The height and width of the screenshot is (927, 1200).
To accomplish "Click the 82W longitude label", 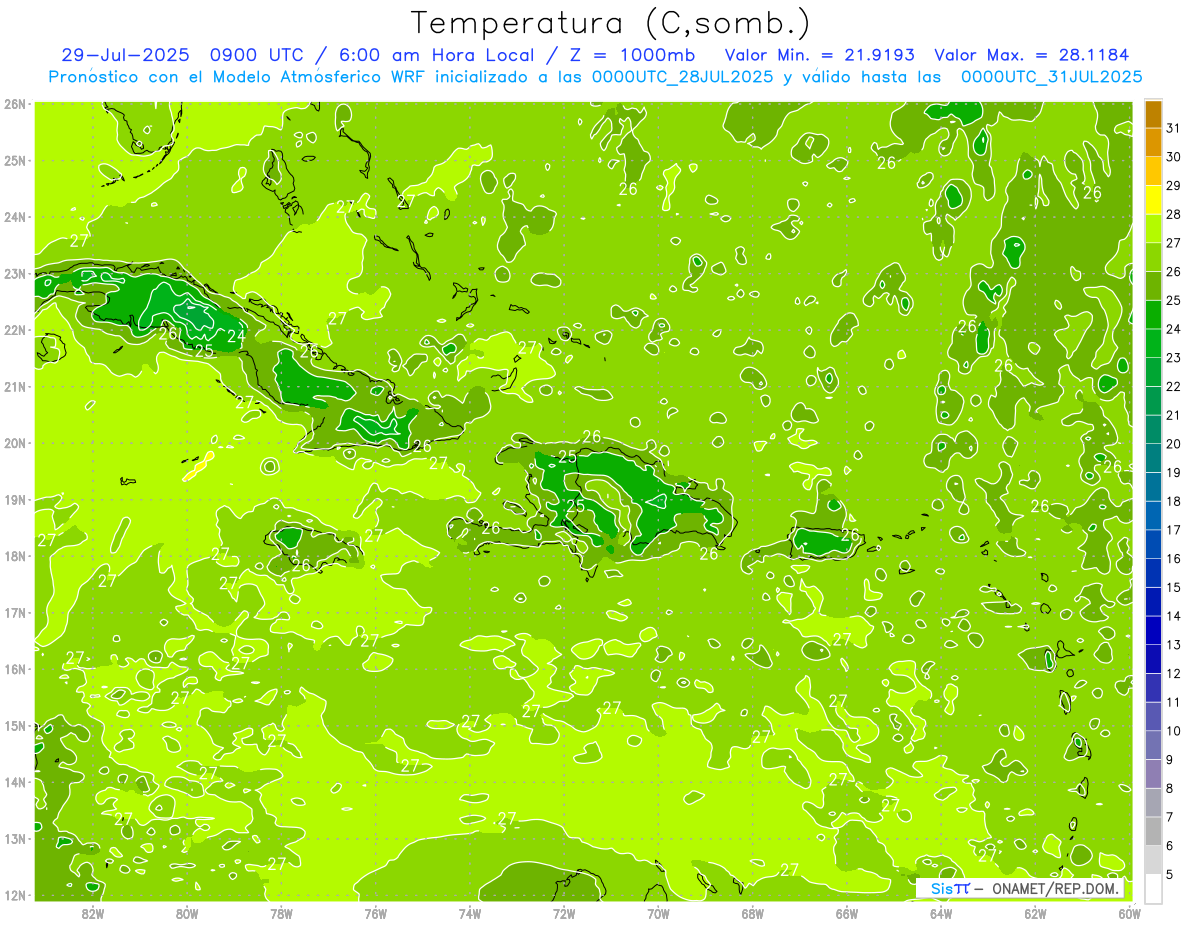I will [x=93, y=913].
